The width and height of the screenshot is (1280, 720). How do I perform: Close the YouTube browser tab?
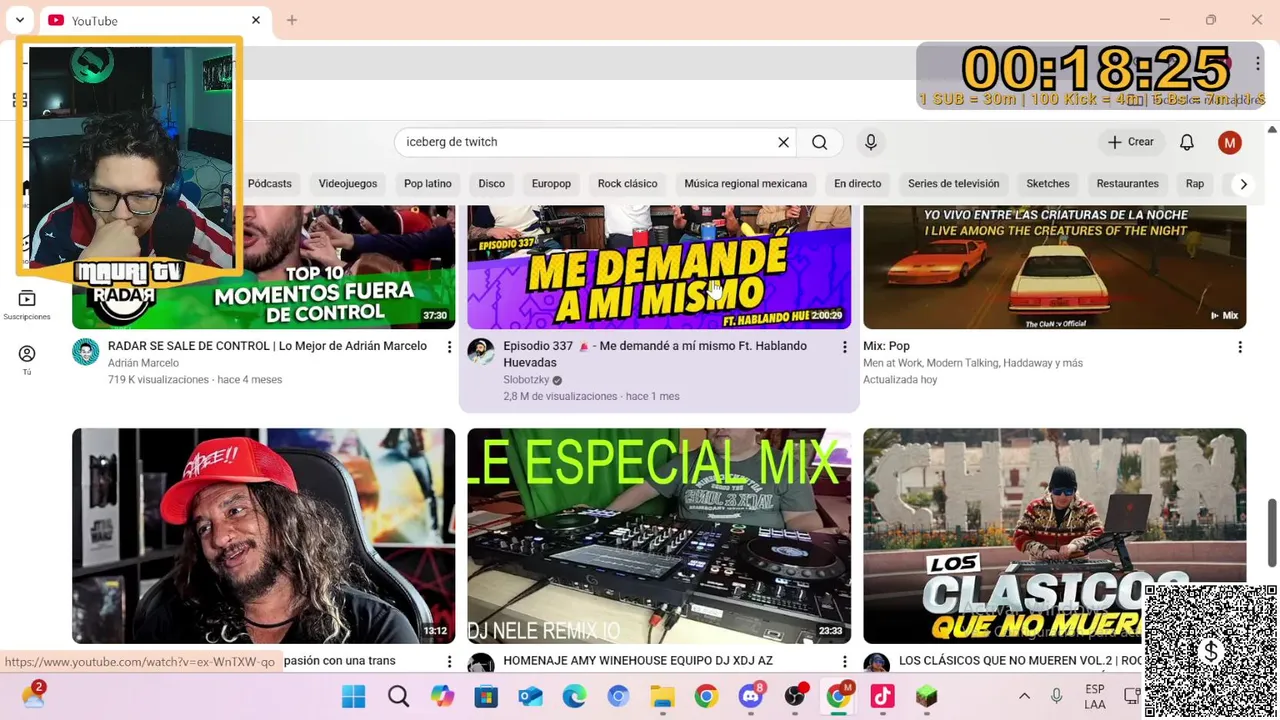pos(255,20)
